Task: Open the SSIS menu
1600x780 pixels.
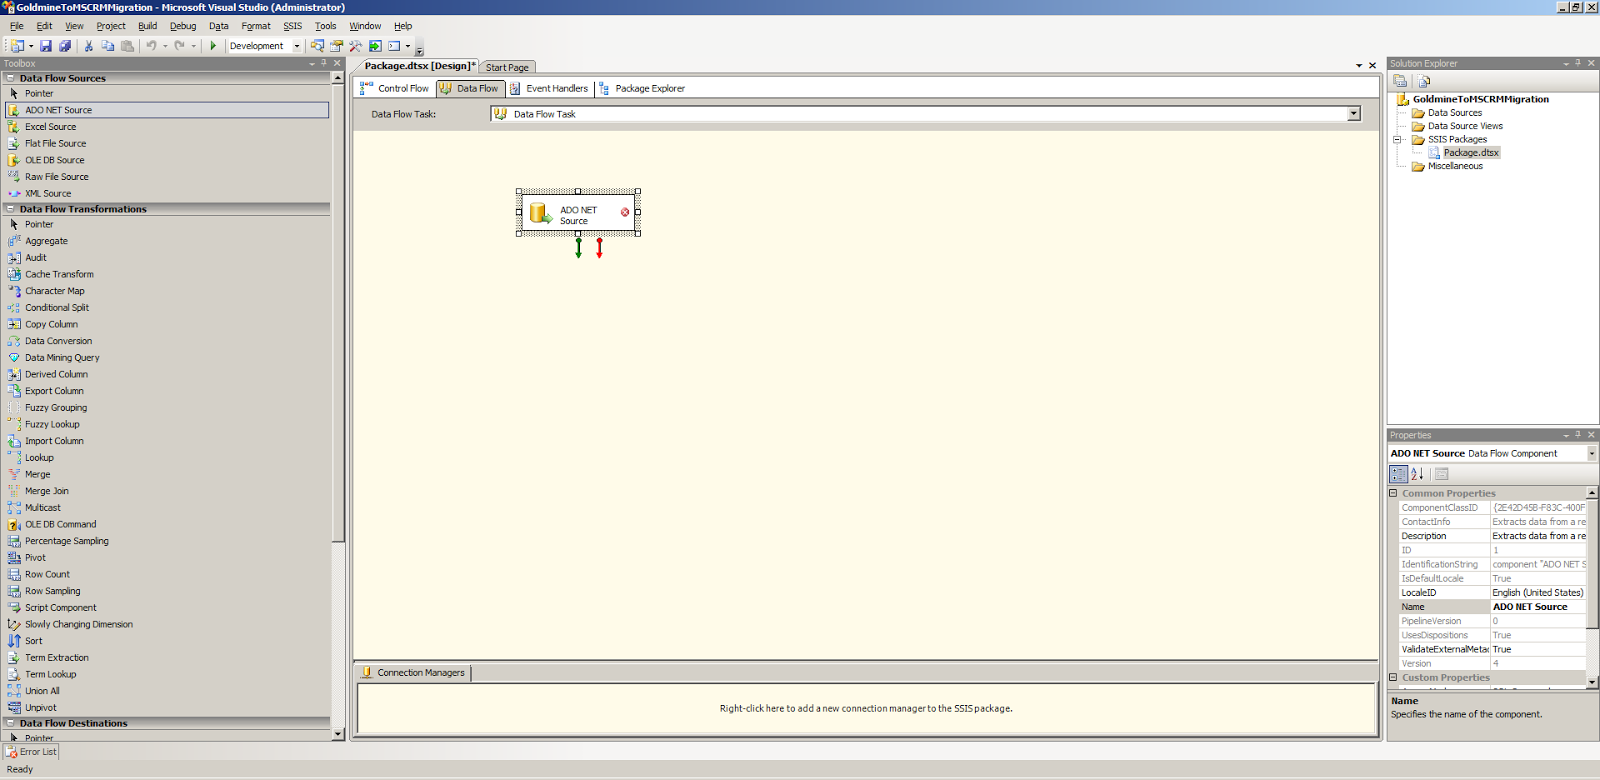Action: pyautogui.click(x=292, y=26)
